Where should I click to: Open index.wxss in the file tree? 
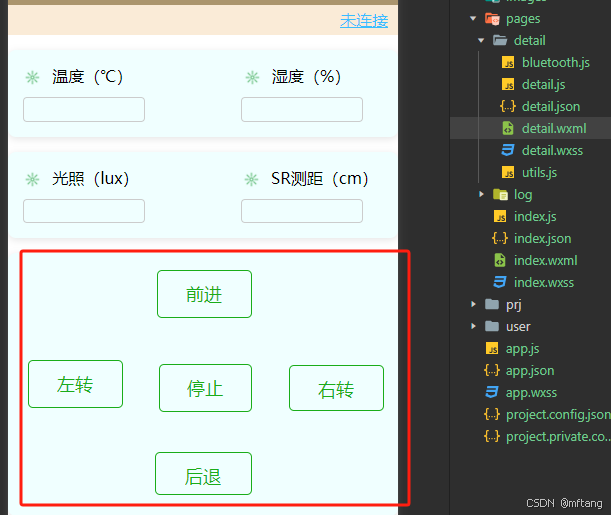(x=544, y=282)
